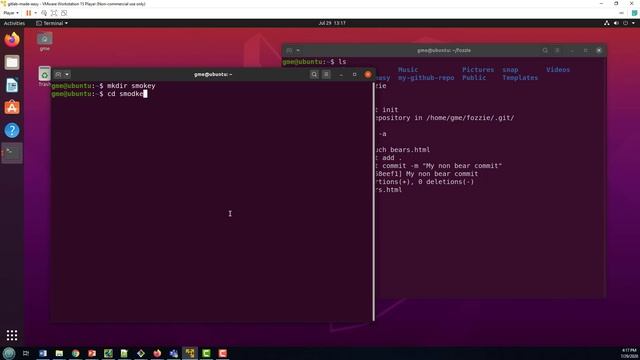Open the gme home folder desktop icon
640x360 pixels.
click(44, 42)
